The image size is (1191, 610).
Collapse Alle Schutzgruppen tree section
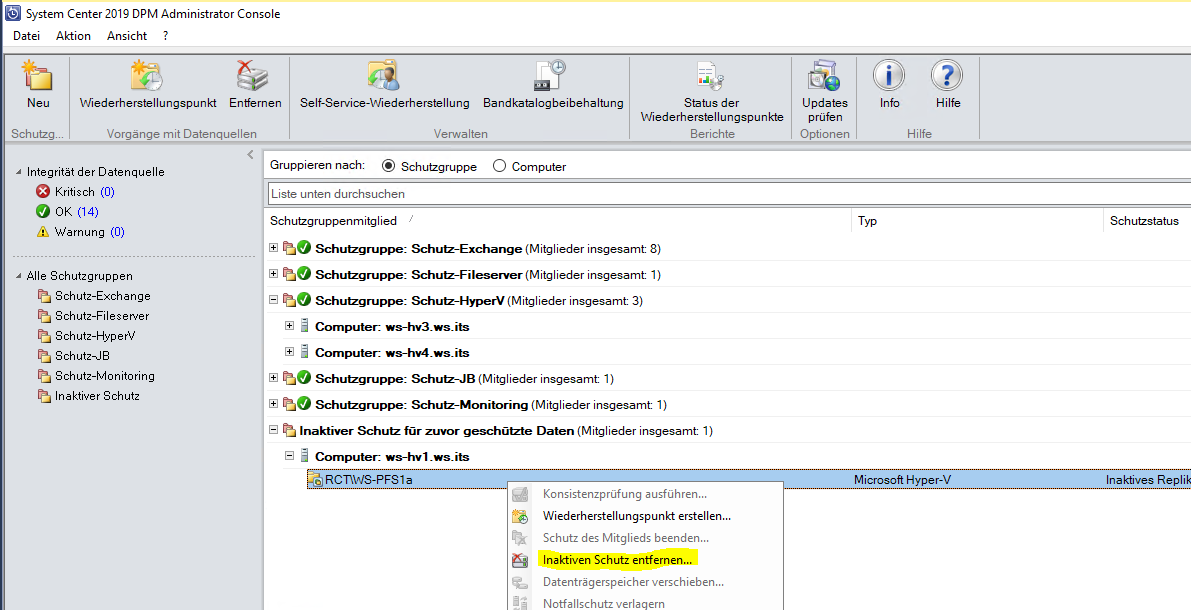[x=19, y=276]
